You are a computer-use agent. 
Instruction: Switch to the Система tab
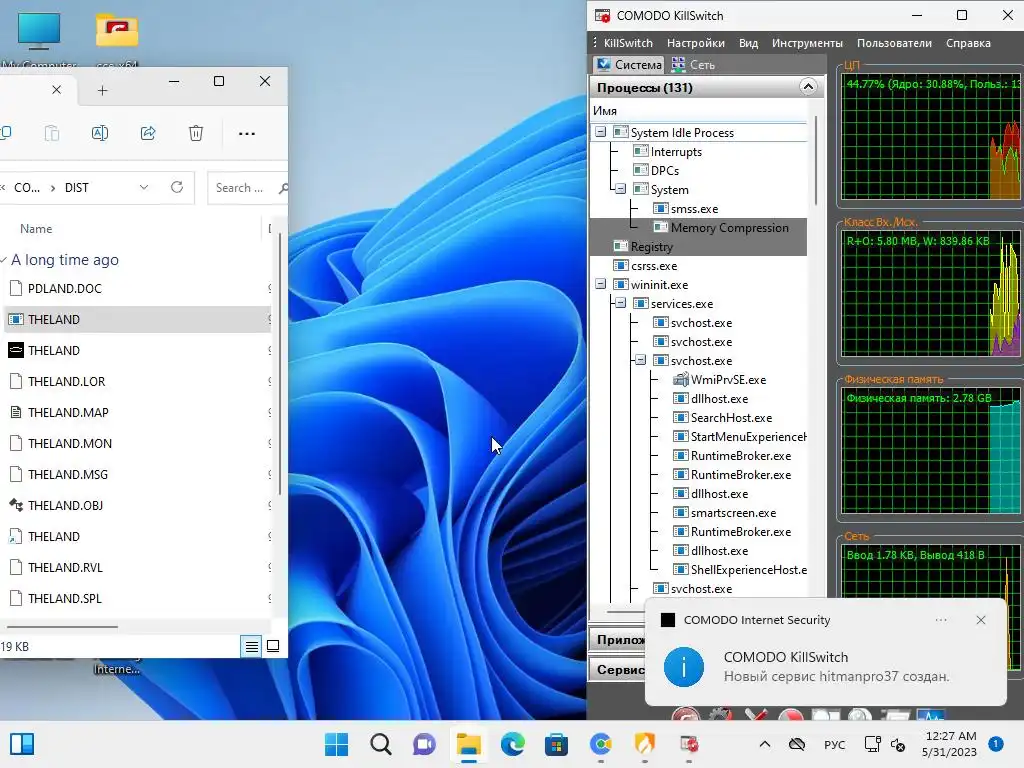pyautogui.click(x=630, y=65)
